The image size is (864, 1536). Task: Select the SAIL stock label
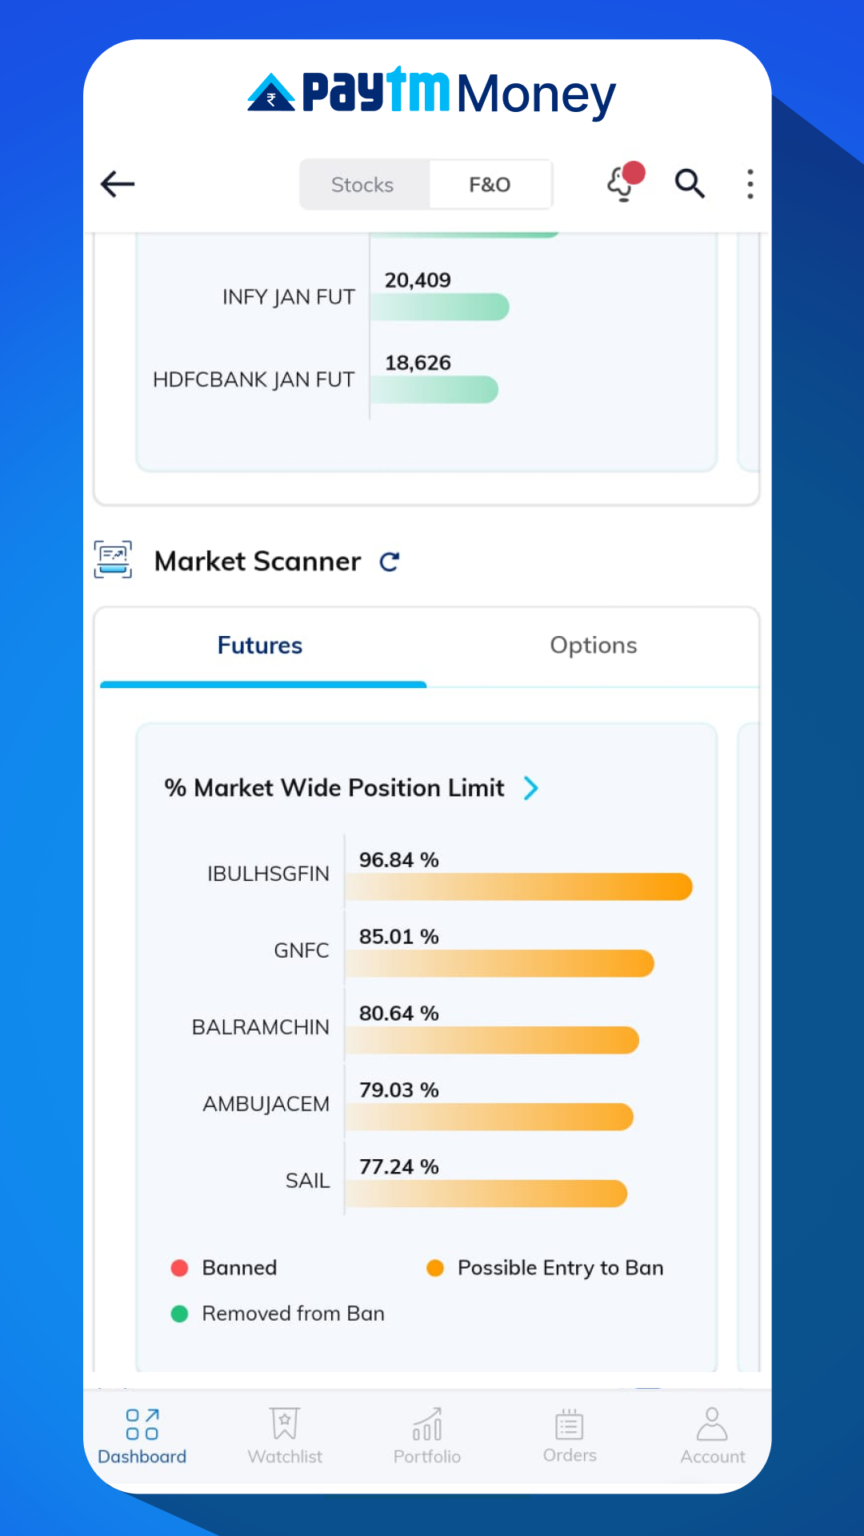(307, 1181)
